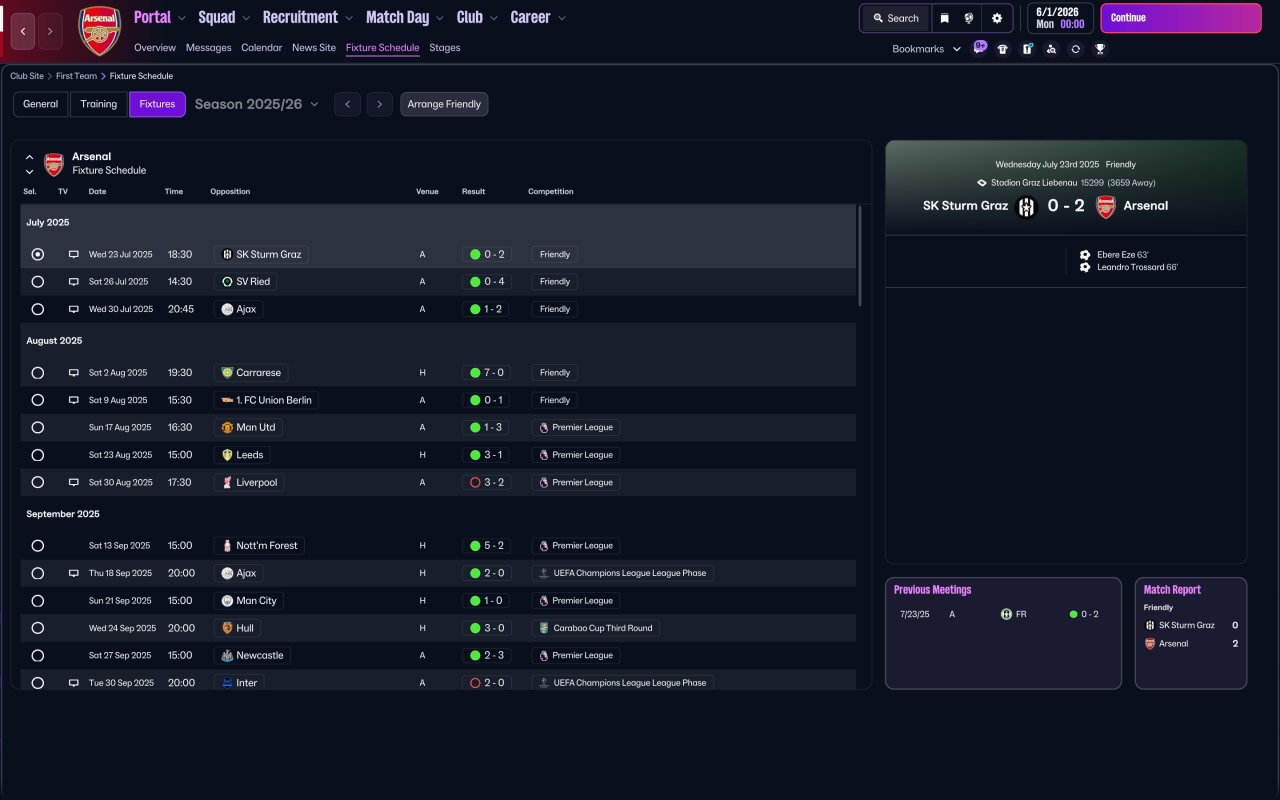
Task: Switch to the Messages tab
Action: pos(208,48)
